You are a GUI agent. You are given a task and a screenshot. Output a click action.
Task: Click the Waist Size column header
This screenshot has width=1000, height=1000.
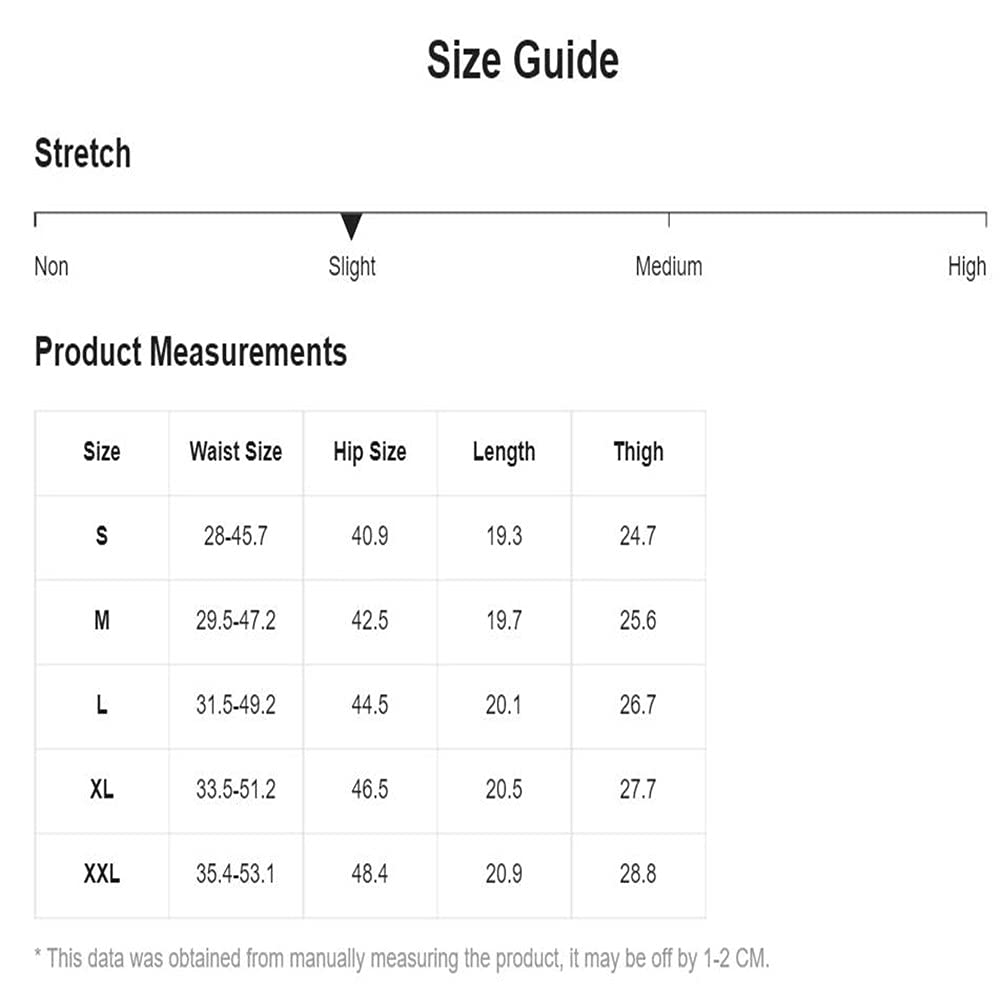point(236,452)
